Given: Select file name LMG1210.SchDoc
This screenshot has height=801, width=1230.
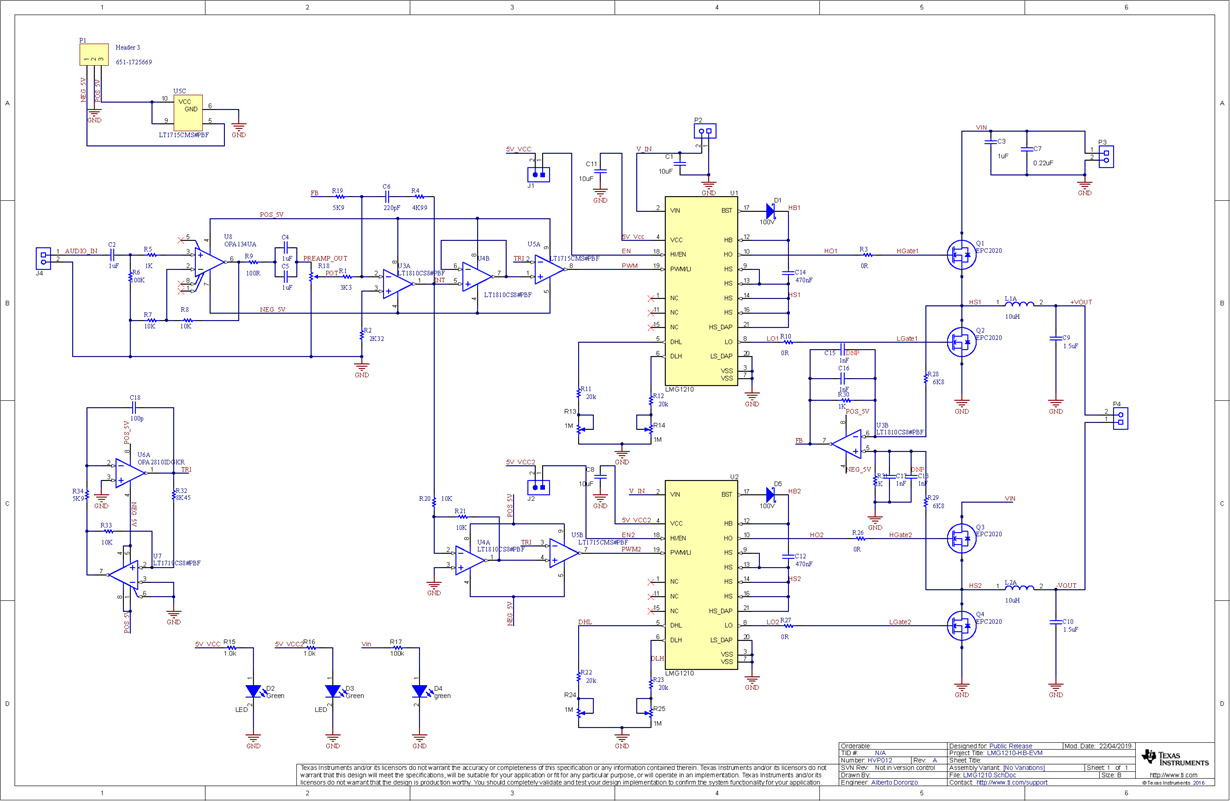Looking at the screenshot, I should click(990, 775).
